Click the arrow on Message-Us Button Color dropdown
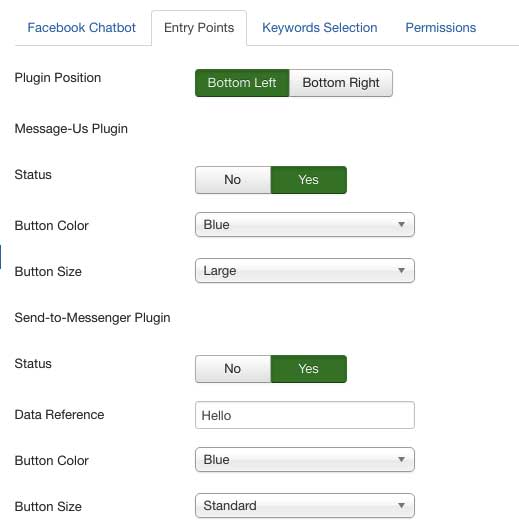Viewport: 519px width, 530px height. [401, 224]
